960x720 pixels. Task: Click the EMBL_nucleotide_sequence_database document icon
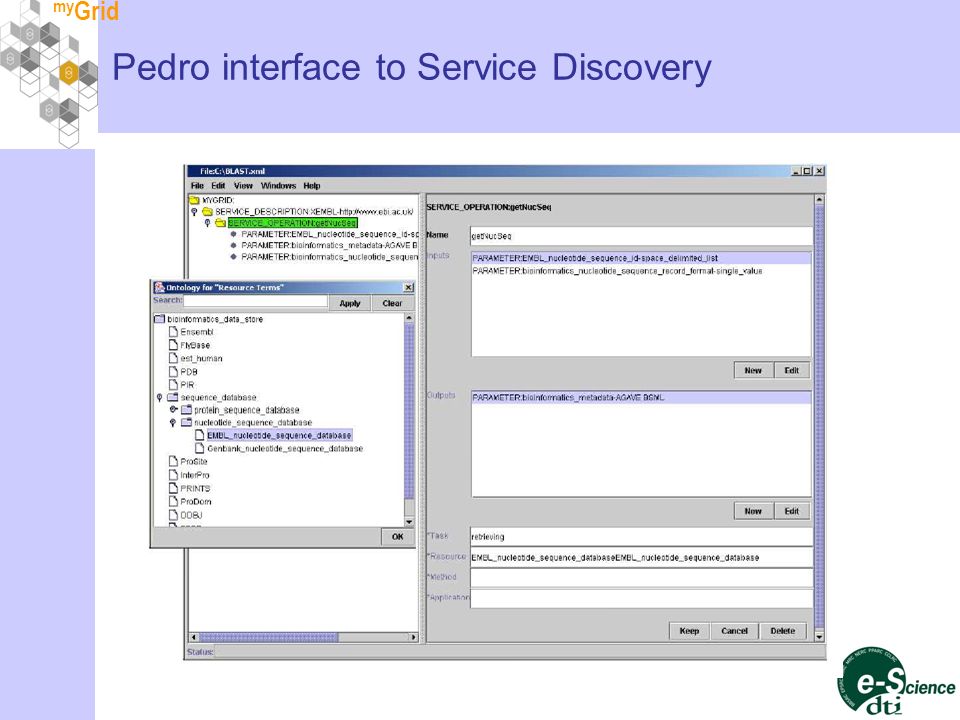pyautogui.click(x=200, y=435)
